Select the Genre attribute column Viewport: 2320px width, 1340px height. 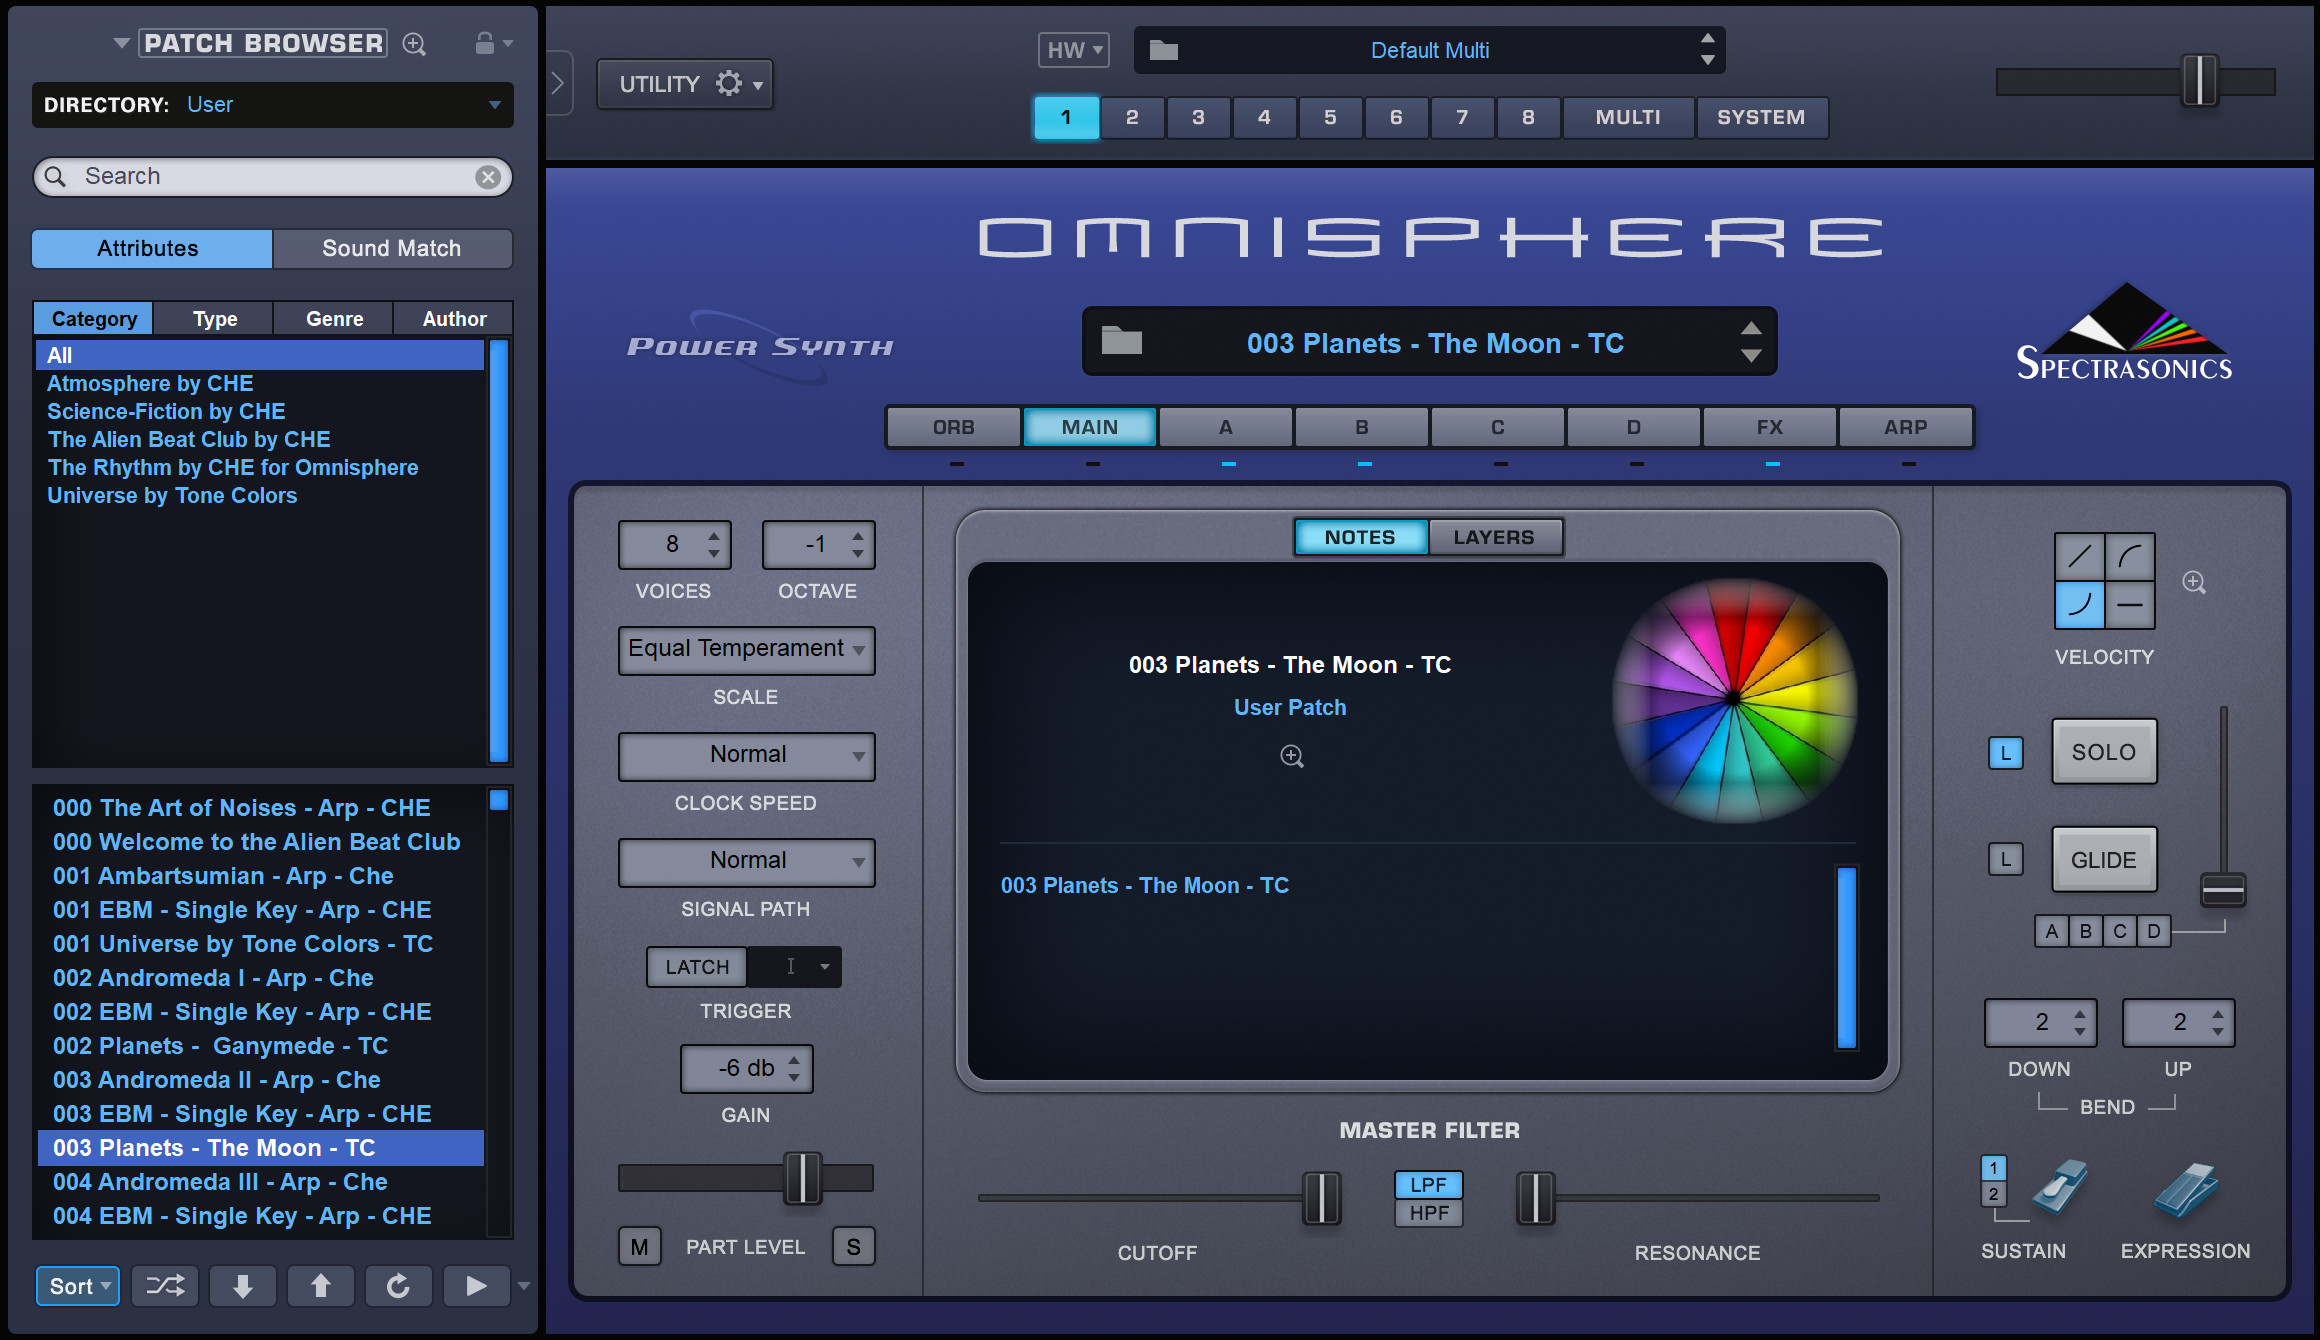coord(335,319)
